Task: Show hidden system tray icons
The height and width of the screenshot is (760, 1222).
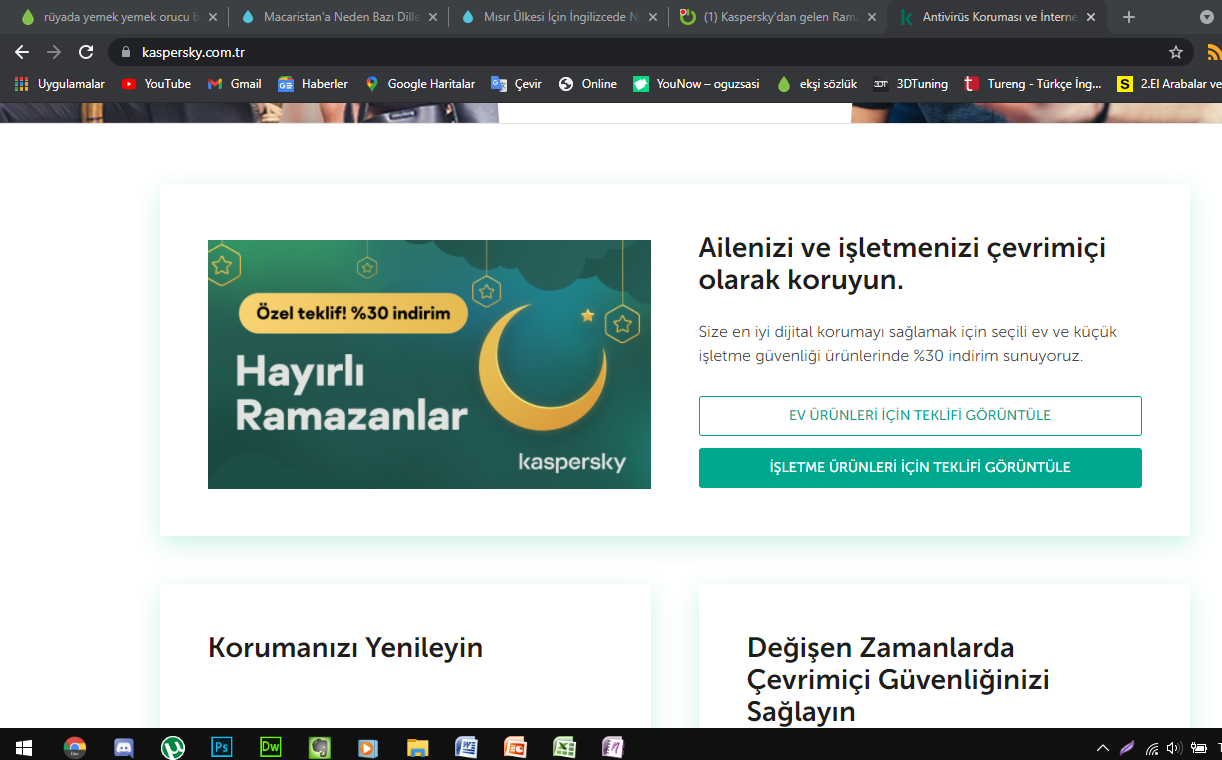Action: point(1103,747)
